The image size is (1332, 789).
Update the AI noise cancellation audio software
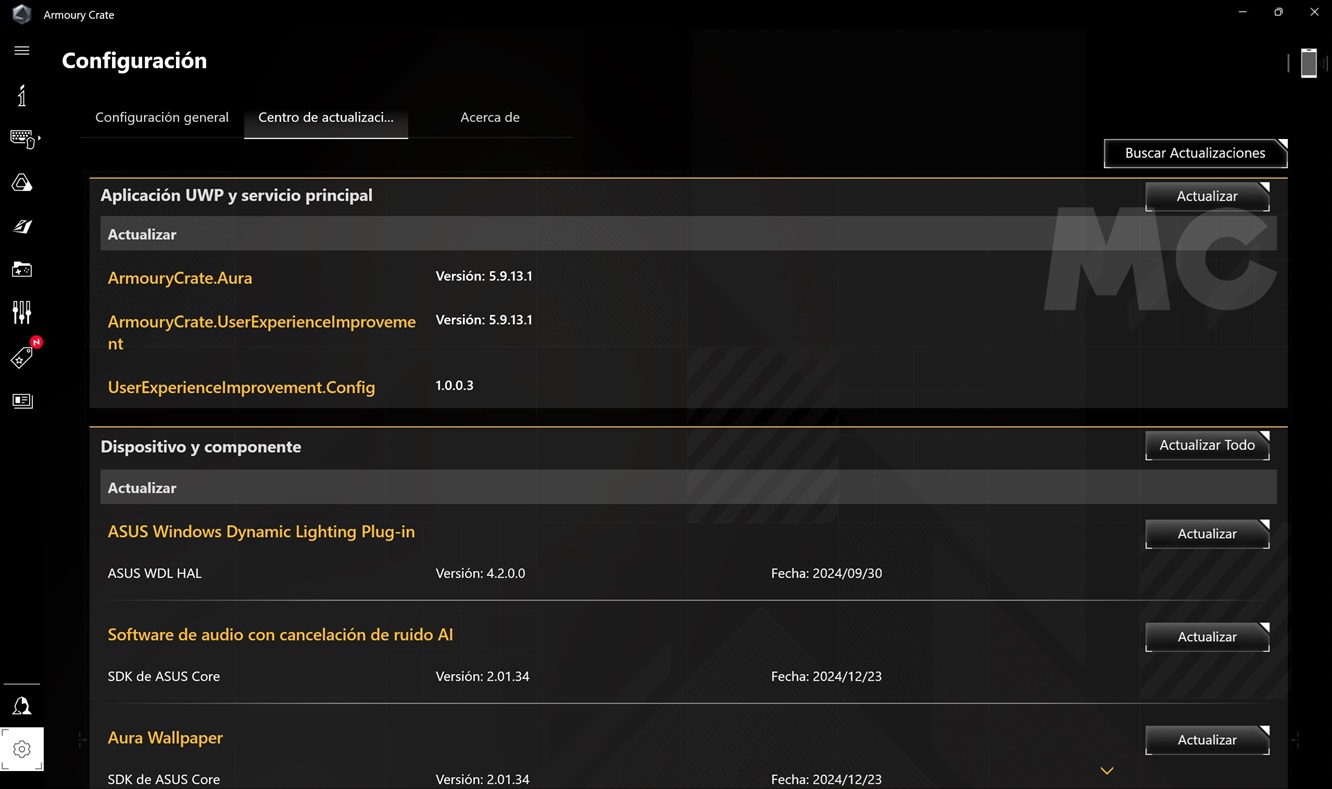point(1207,637)
